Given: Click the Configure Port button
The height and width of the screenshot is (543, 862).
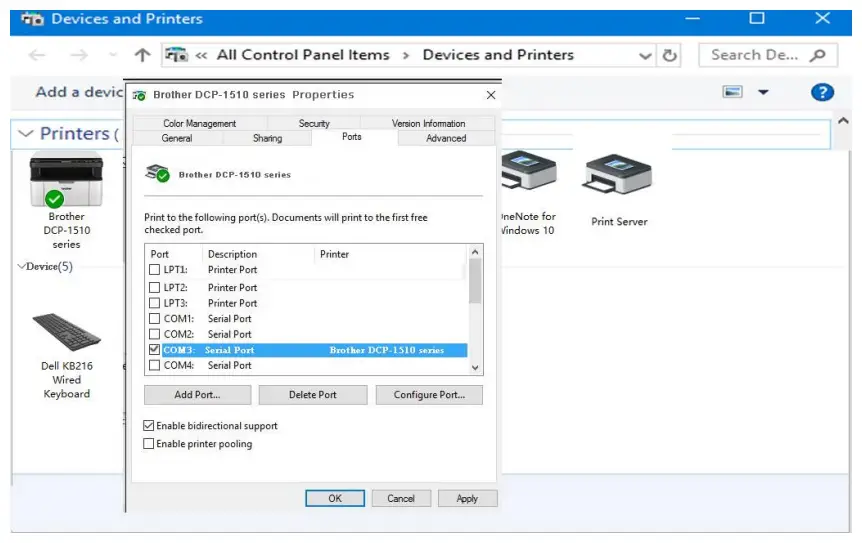Looking at the screenshot, I should pyautogui.click(x=429, y=395).
